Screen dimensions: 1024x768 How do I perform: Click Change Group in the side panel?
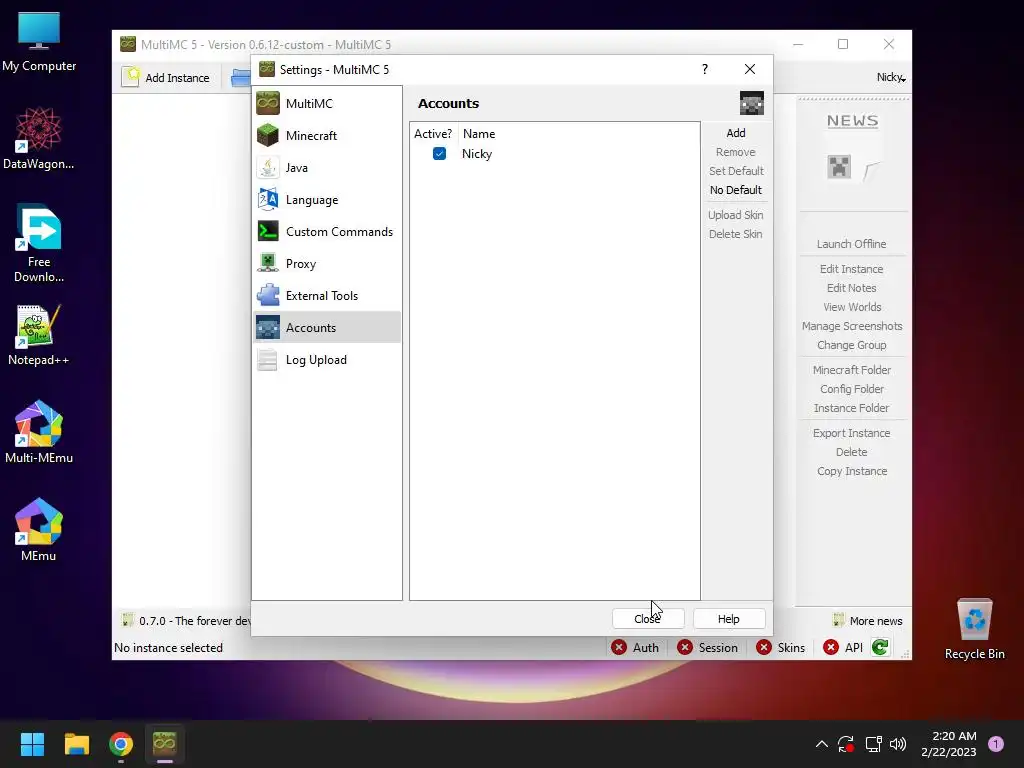pyautogui.click(x=851, y=344)
